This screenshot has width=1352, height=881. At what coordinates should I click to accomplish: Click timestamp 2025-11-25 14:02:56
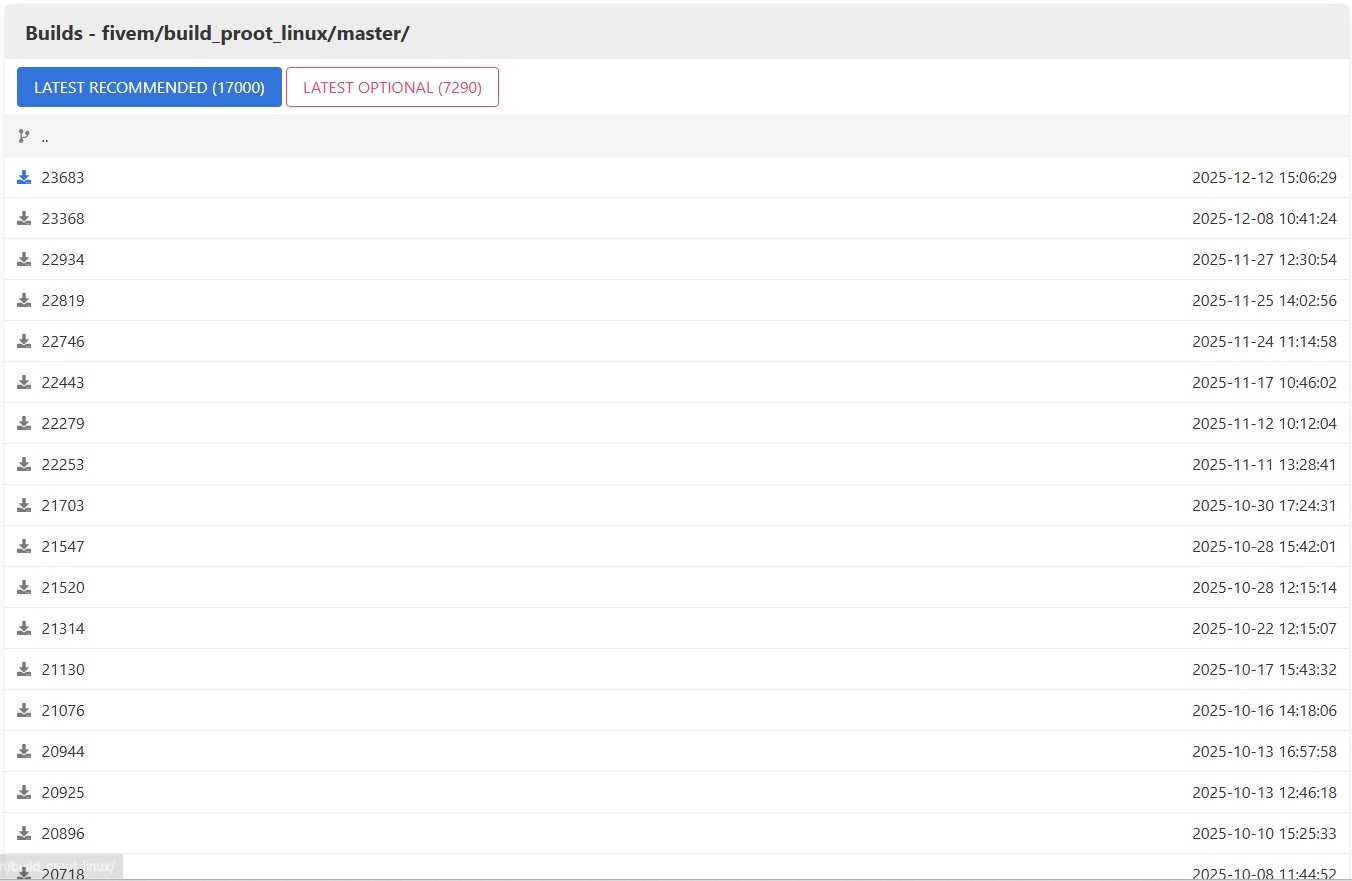(x=1264, y=301)
